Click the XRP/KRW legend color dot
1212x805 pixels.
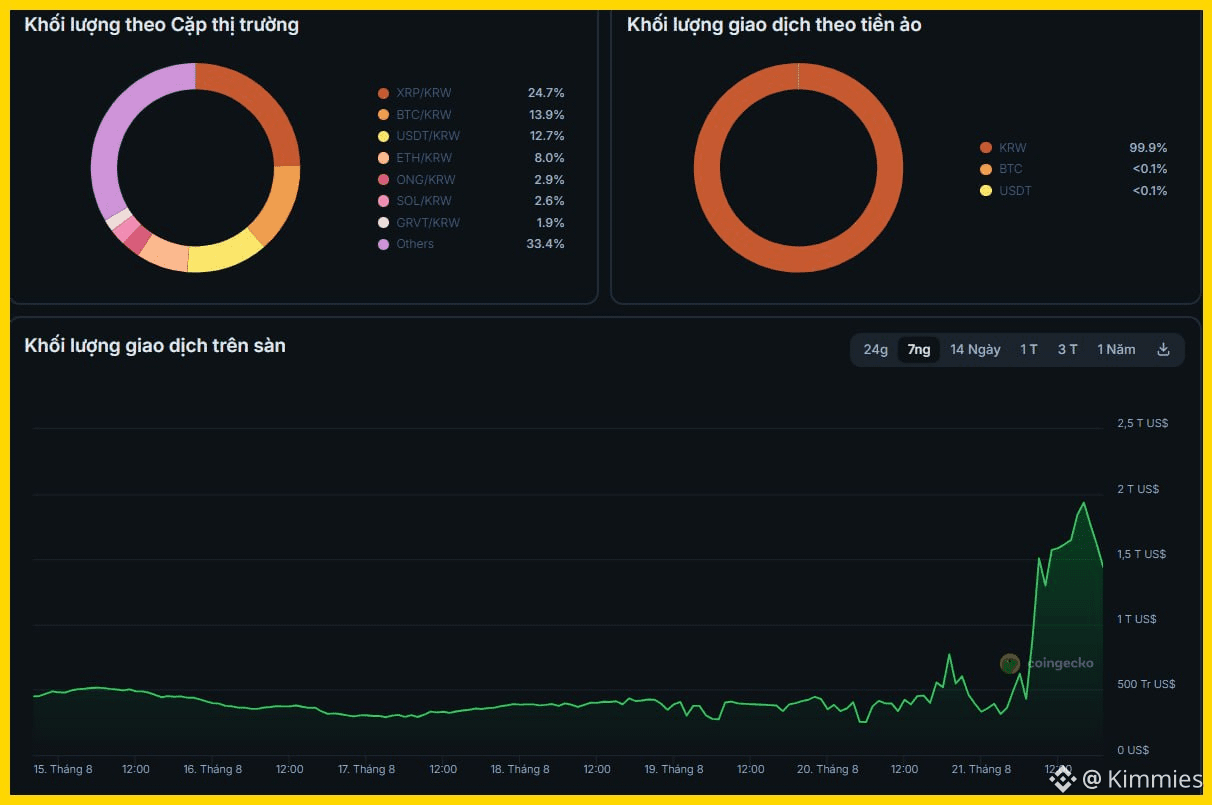pyautogui.click(x=383, y=93)
